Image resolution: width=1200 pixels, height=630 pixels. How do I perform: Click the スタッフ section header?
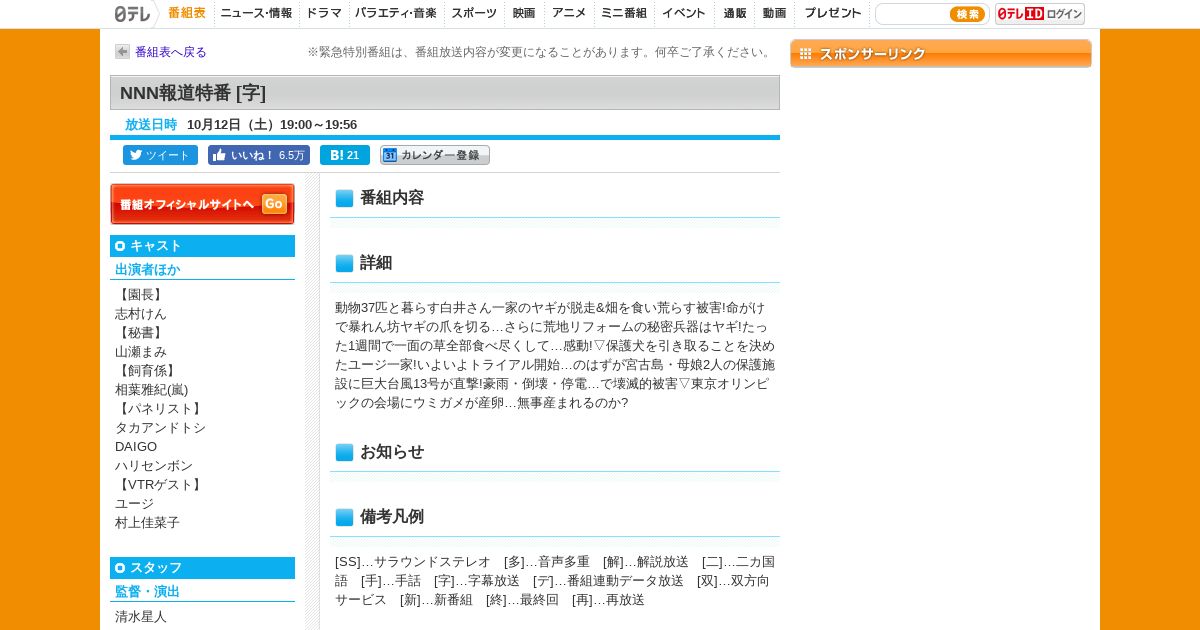pos(202,568)
